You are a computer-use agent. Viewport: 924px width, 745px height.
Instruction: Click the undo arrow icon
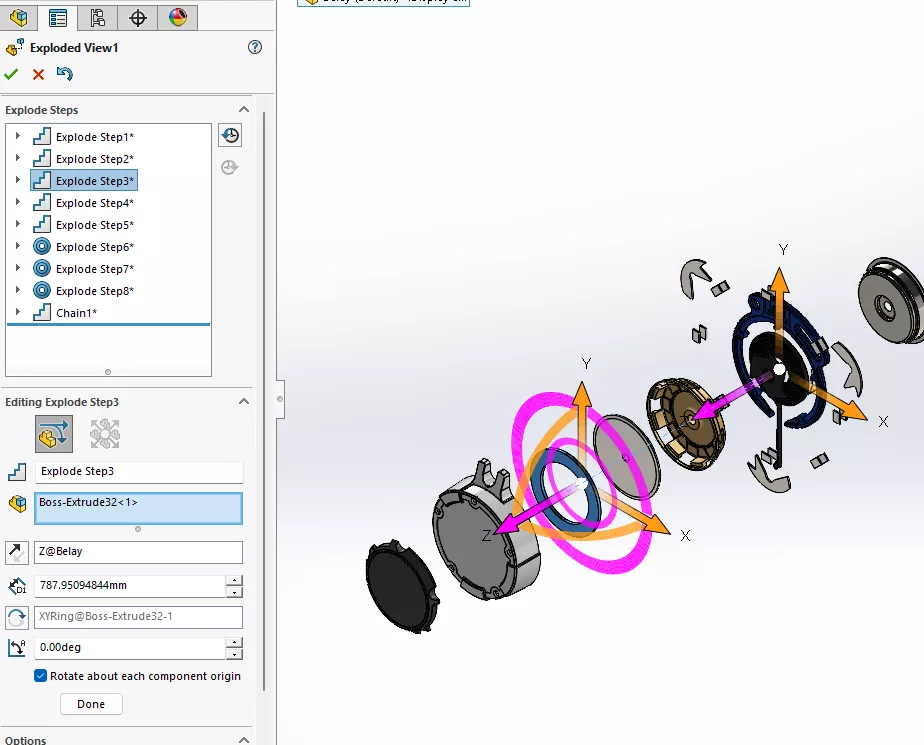[65, 74]
